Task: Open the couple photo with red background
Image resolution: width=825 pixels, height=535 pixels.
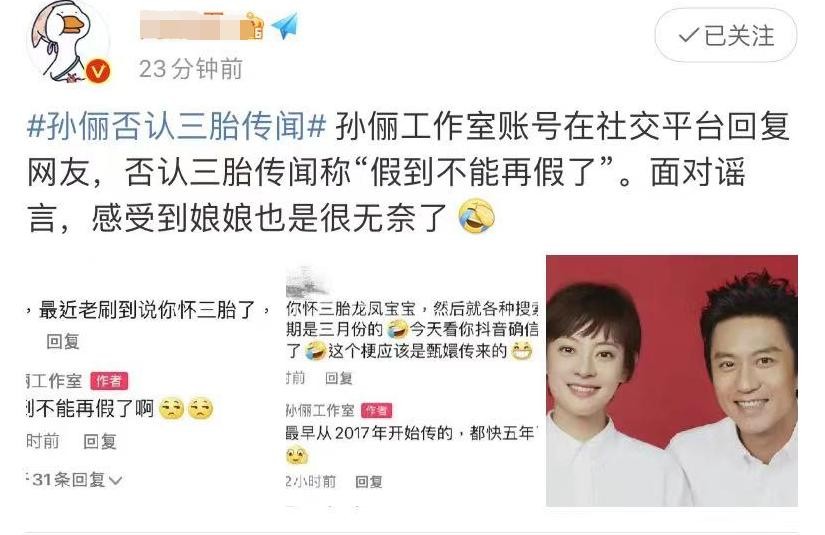Action: pyautogui.click(x=672, y=381)
